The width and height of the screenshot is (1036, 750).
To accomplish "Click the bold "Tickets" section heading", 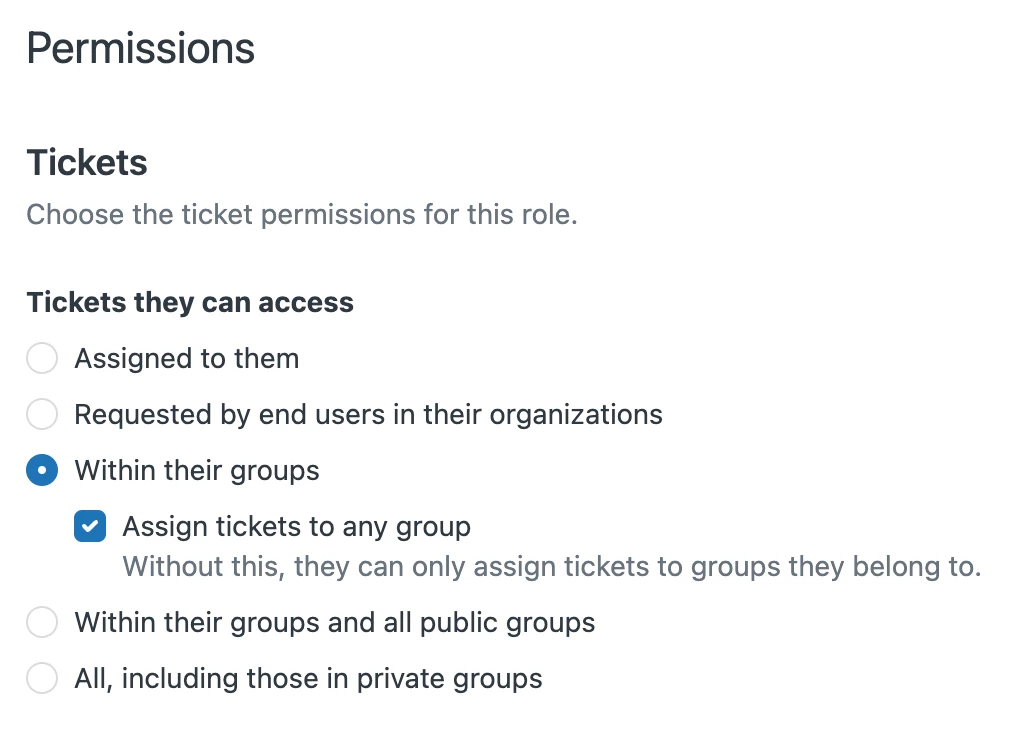I will 87,163.
